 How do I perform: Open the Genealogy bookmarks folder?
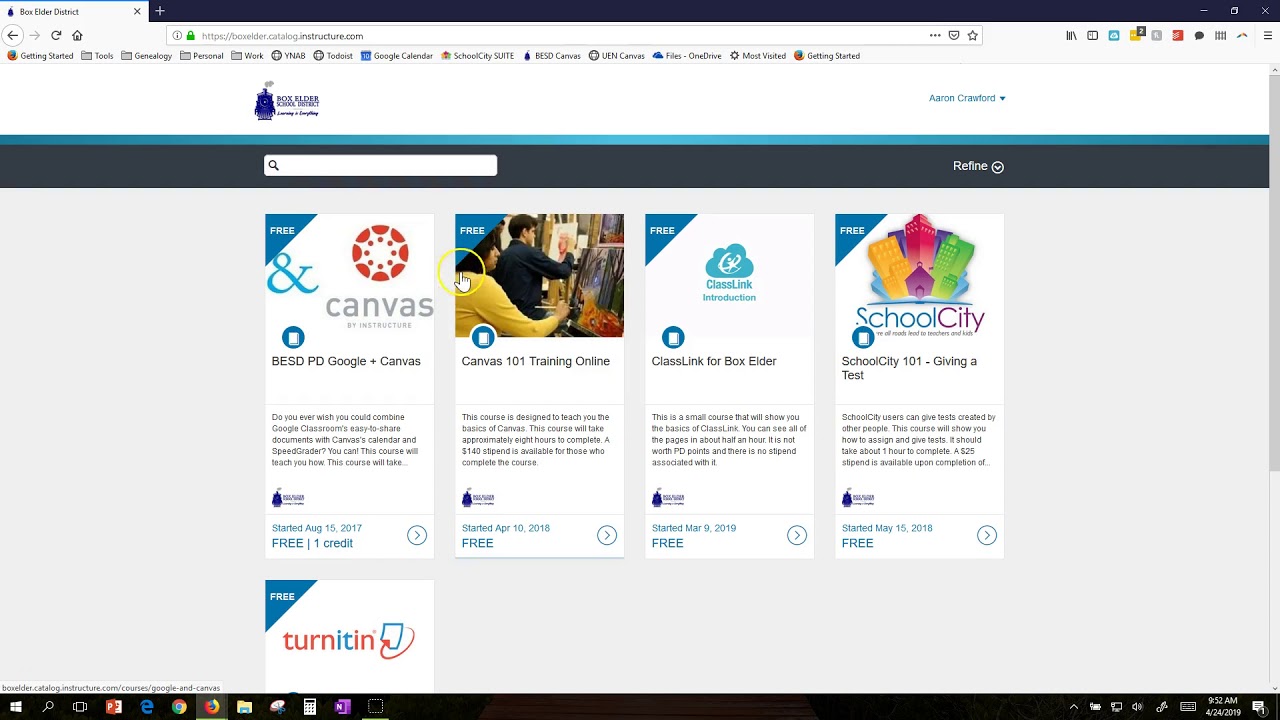click(x=146, y=56)
